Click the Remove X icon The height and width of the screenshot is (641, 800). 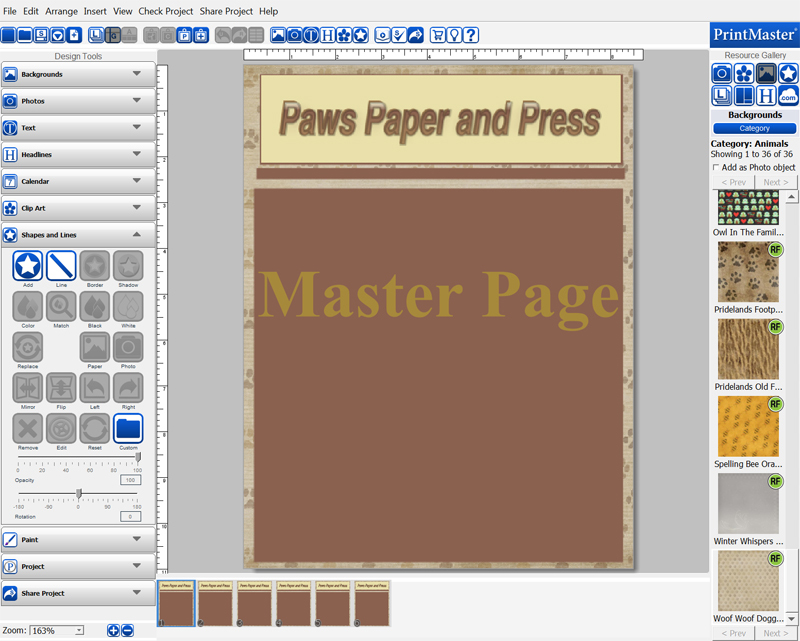click(28, 429)
